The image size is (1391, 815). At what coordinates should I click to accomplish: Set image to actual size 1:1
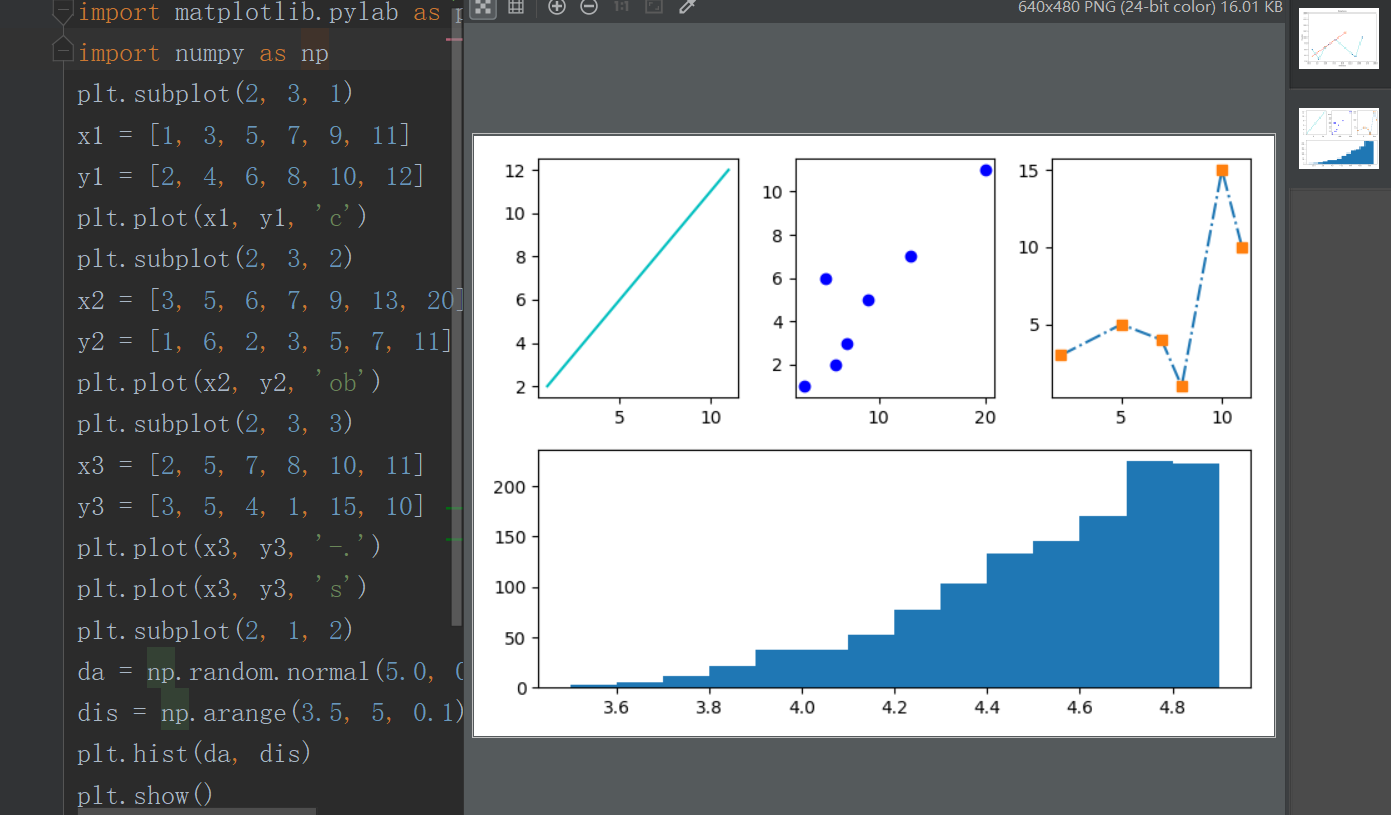(x=621, y=7)
